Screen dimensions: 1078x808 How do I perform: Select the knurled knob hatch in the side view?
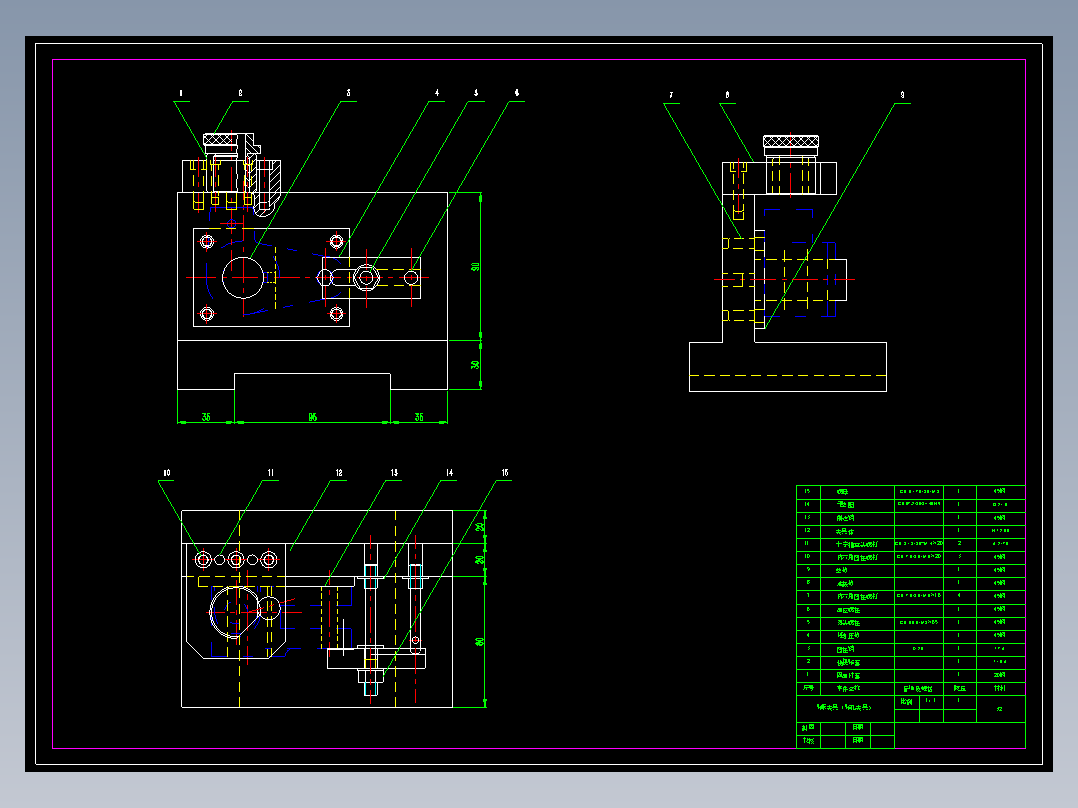click(x=791, y=142)
